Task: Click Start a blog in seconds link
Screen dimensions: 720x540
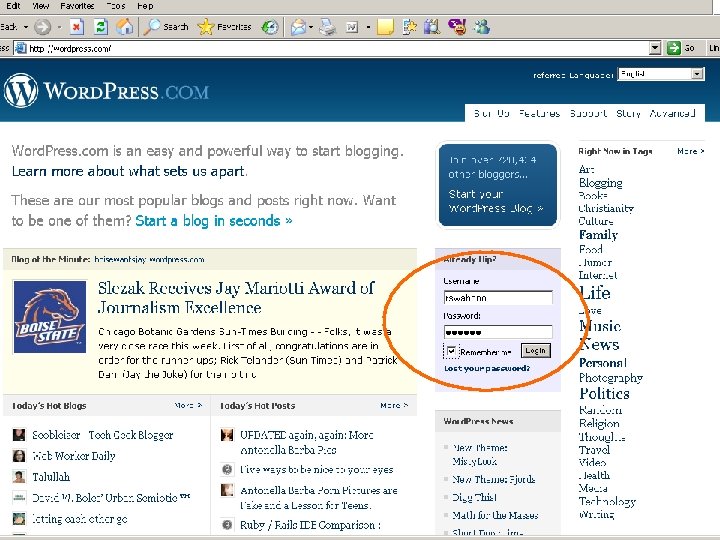Action: (214, 221)
